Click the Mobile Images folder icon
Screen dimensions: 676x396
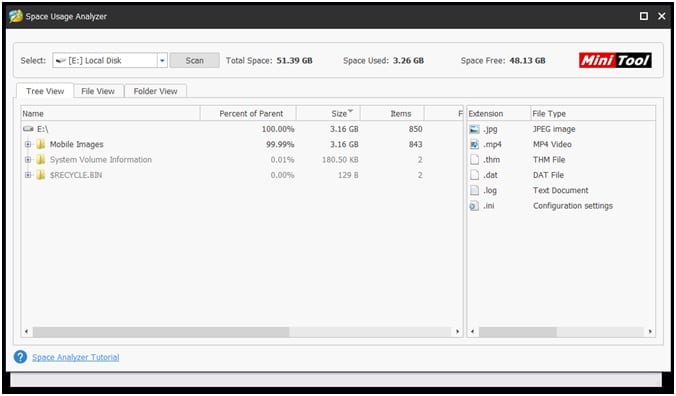click(x=41, y=144)
